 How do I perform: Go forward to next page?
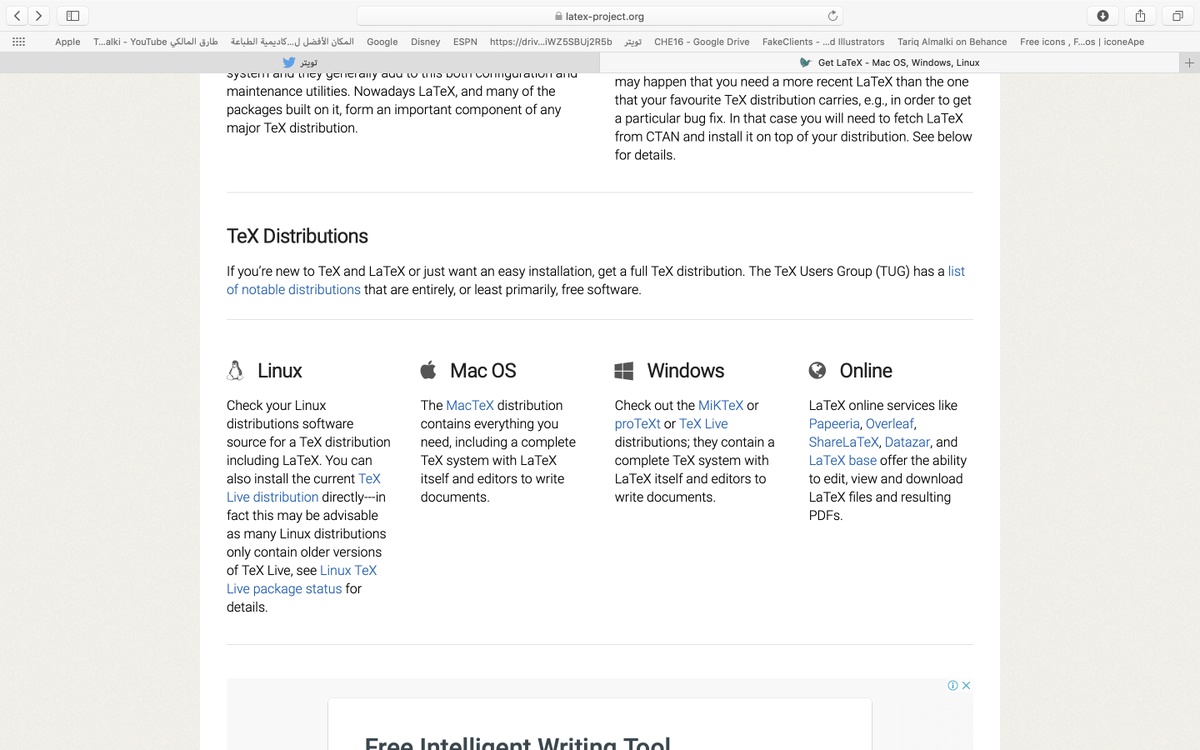(38, 16)
